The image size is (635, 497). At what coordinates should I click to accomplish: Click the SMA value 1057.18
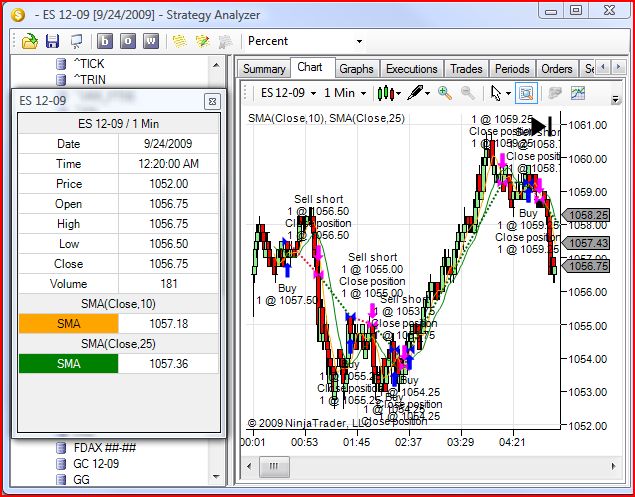pyautogui.click(x=168, y=324)
